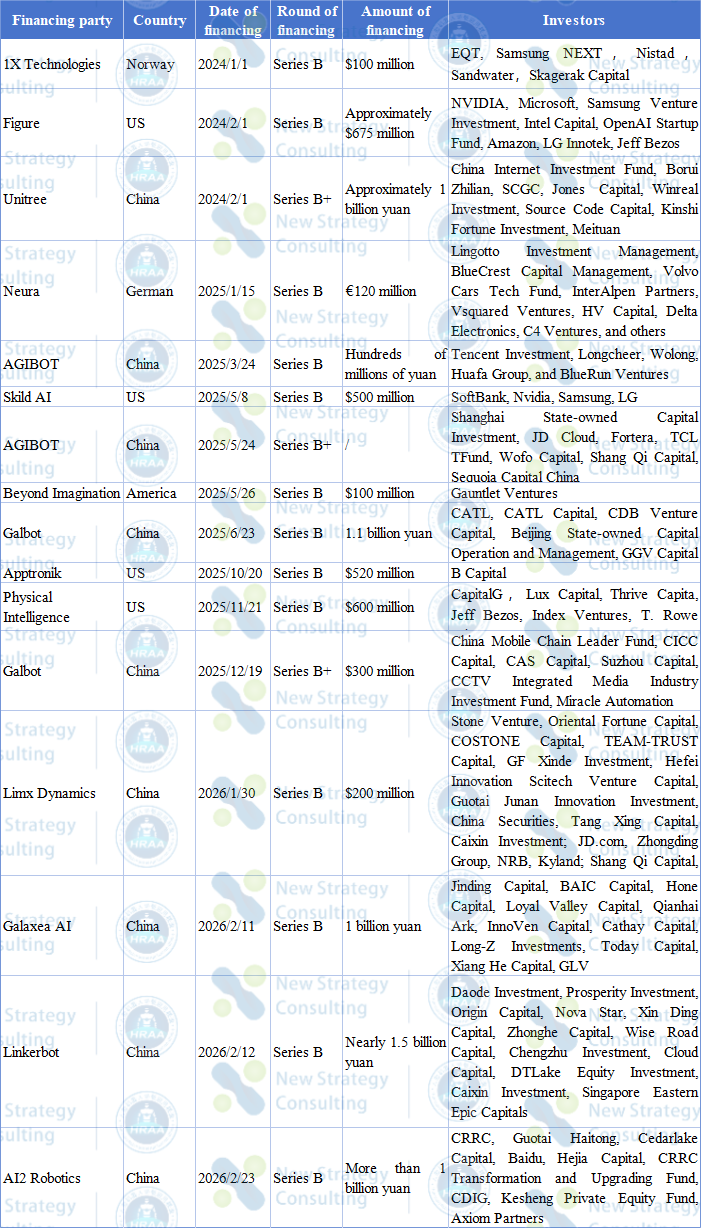
Task: Select the Galaxea AI cell
Action: point(38,926)
